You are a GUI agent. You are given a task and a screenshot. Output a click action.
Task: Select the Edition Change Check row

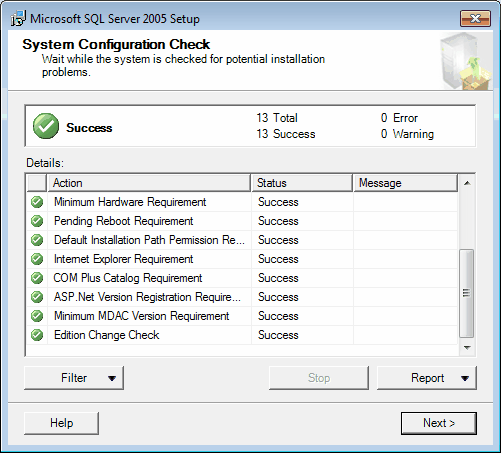(242, 335)
